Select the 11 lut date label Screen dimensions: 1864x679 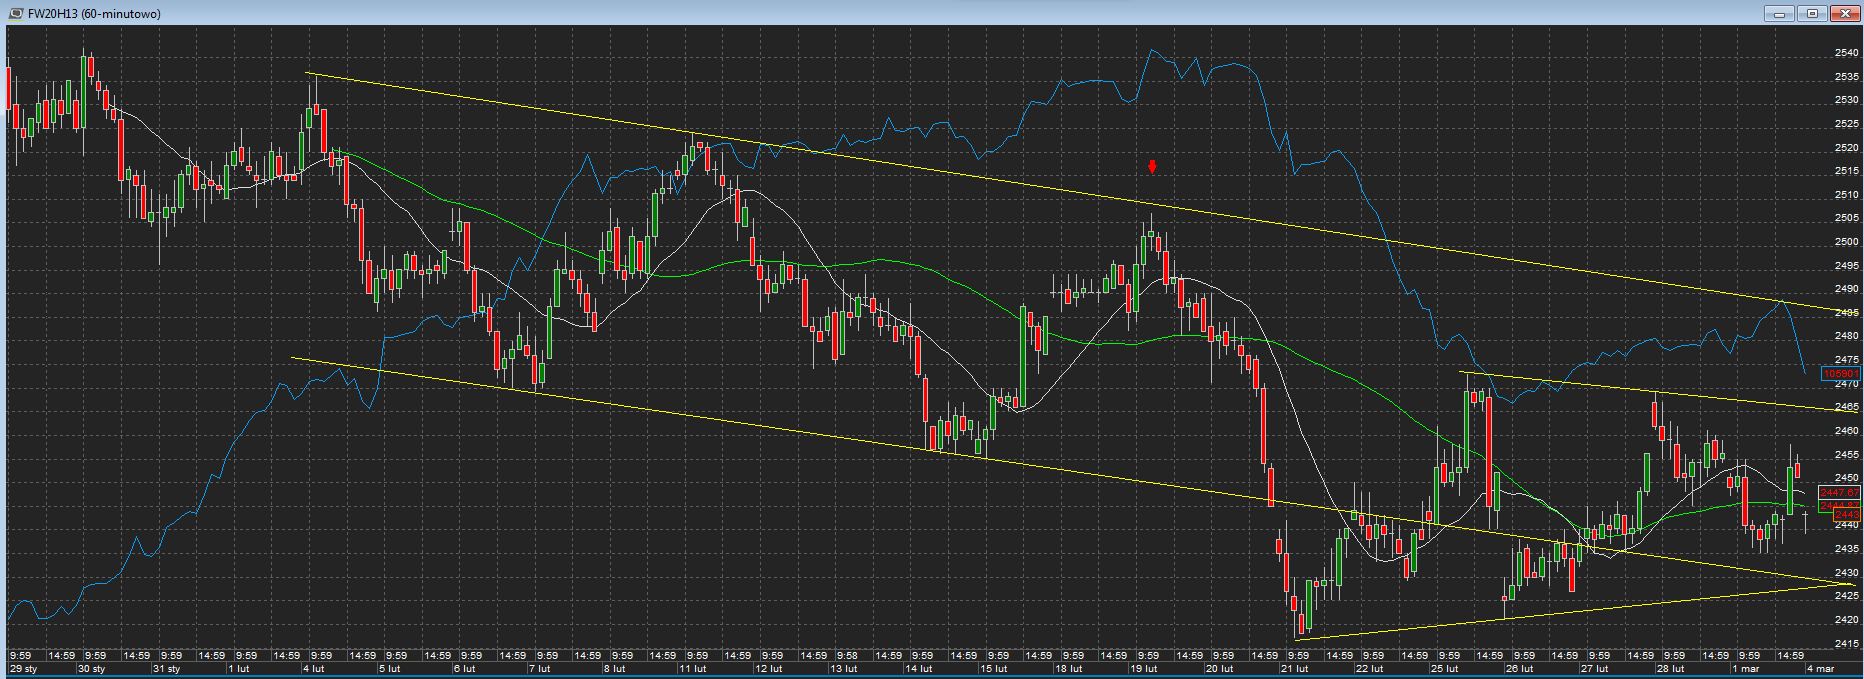(x=694, y=669)
